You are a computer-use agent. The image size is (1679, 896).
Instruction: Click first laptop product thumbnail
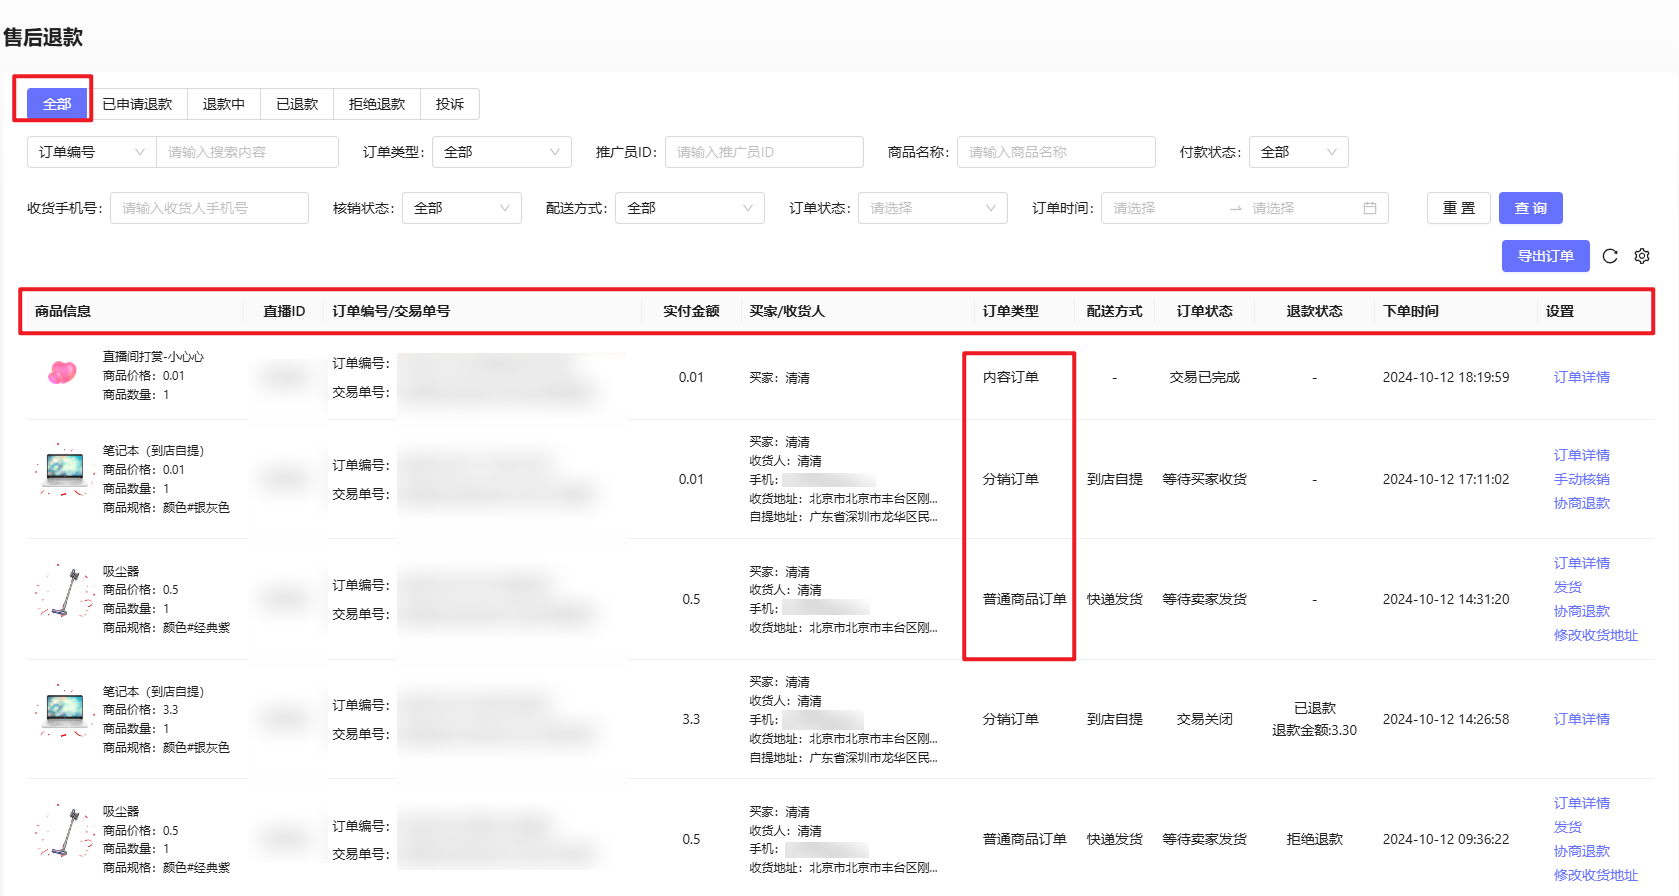[65, 468]
